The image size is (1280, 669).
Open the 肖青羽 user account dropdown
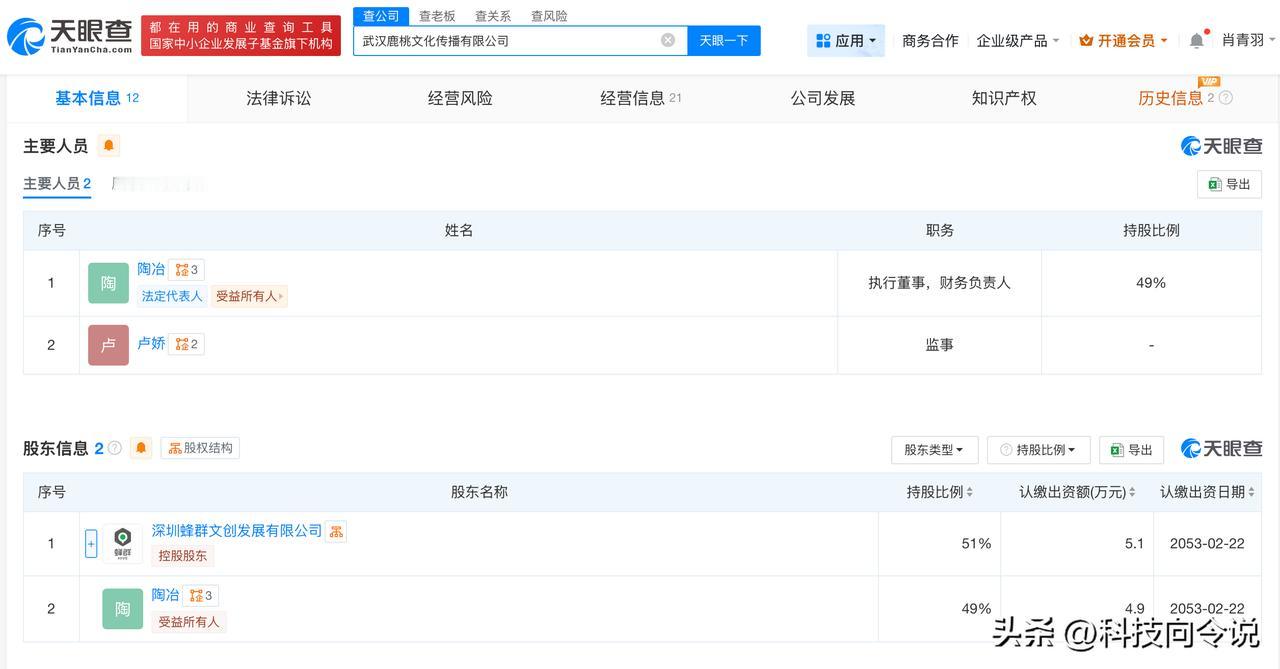1249,40
